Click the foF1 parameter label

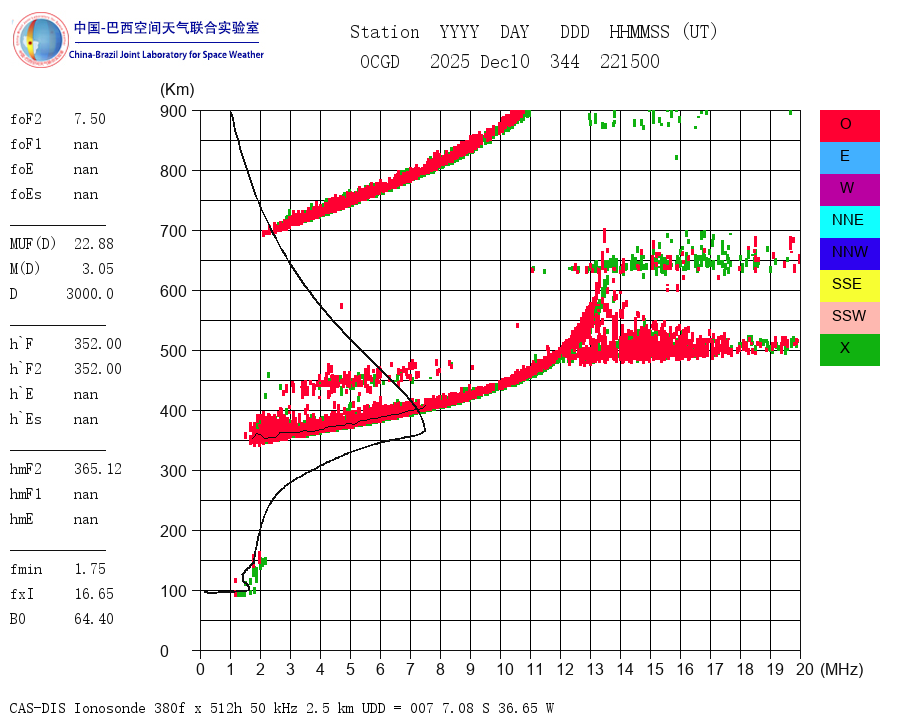tap(26, 144)
